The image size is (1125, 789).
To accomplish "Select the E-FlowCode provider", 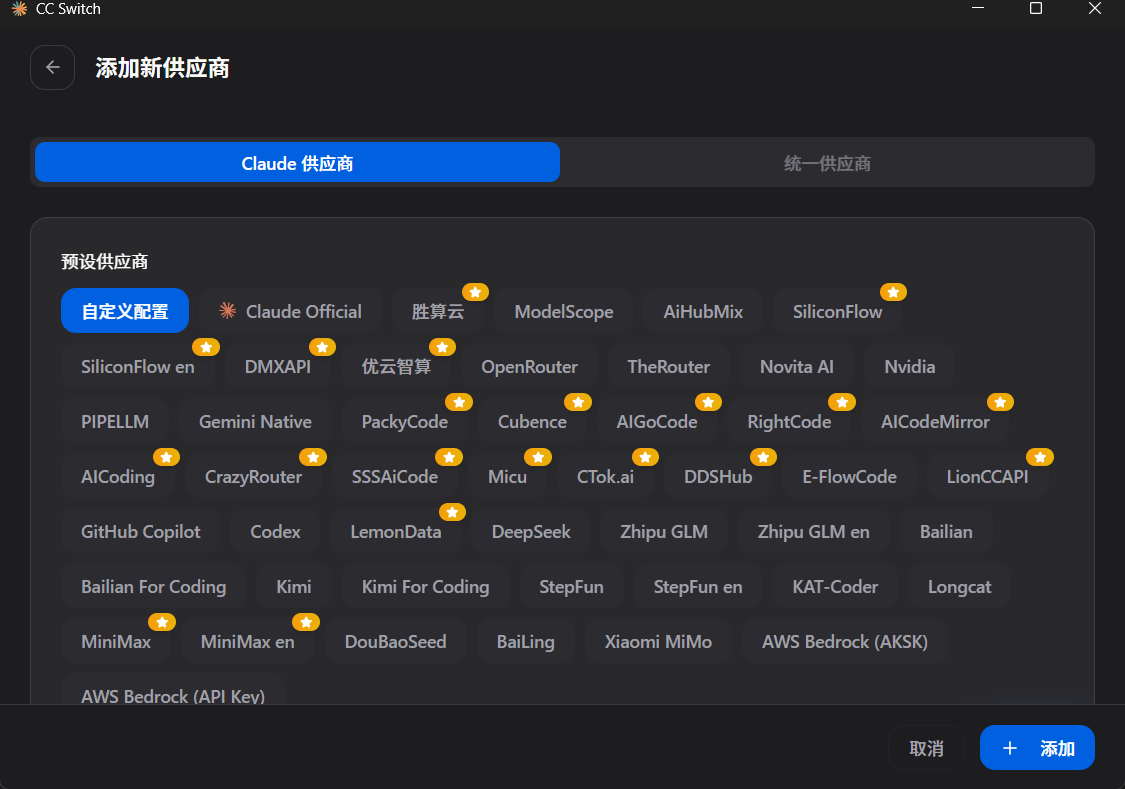I will click(849, 476).
